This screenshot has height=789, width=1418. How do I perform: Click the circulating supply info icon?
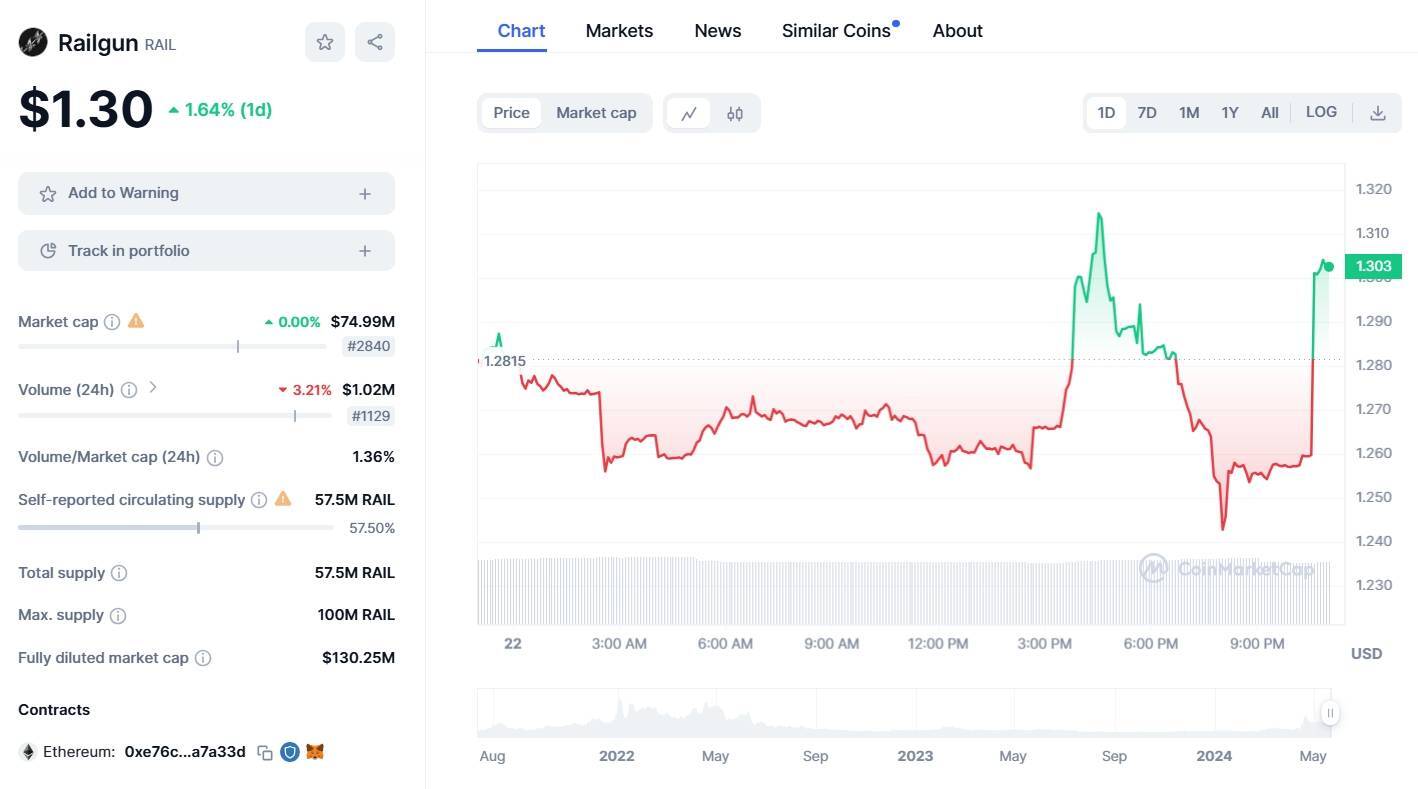[x=259, y=500]
